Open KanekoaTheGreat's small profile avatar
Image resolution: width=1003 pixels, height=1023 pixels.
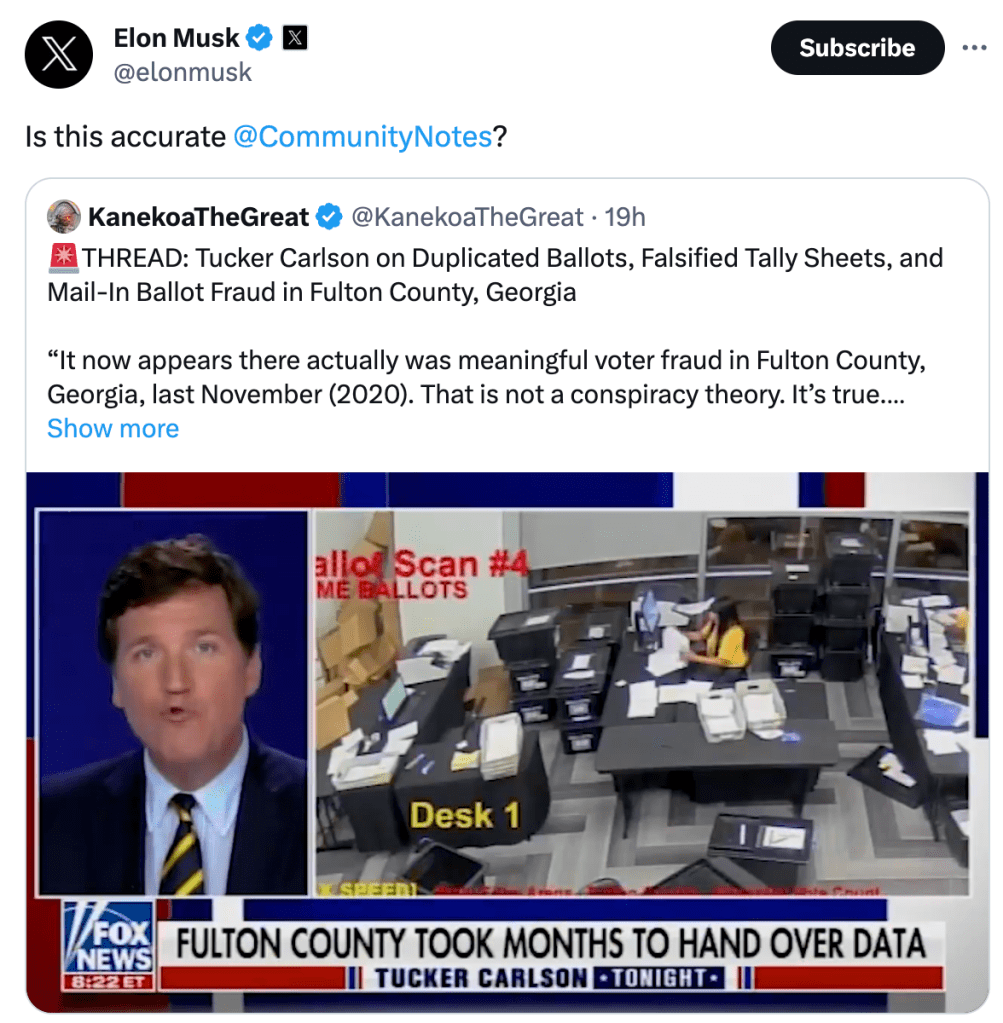pos(63,217)
